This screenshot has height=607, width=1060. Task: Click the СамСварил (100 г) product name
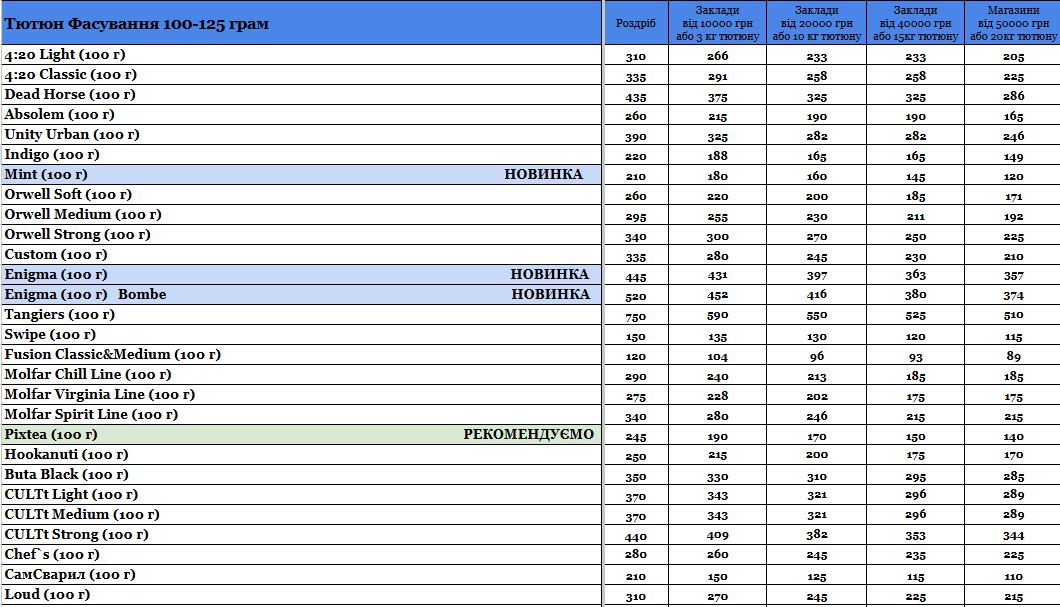click(x=71, y=575)
